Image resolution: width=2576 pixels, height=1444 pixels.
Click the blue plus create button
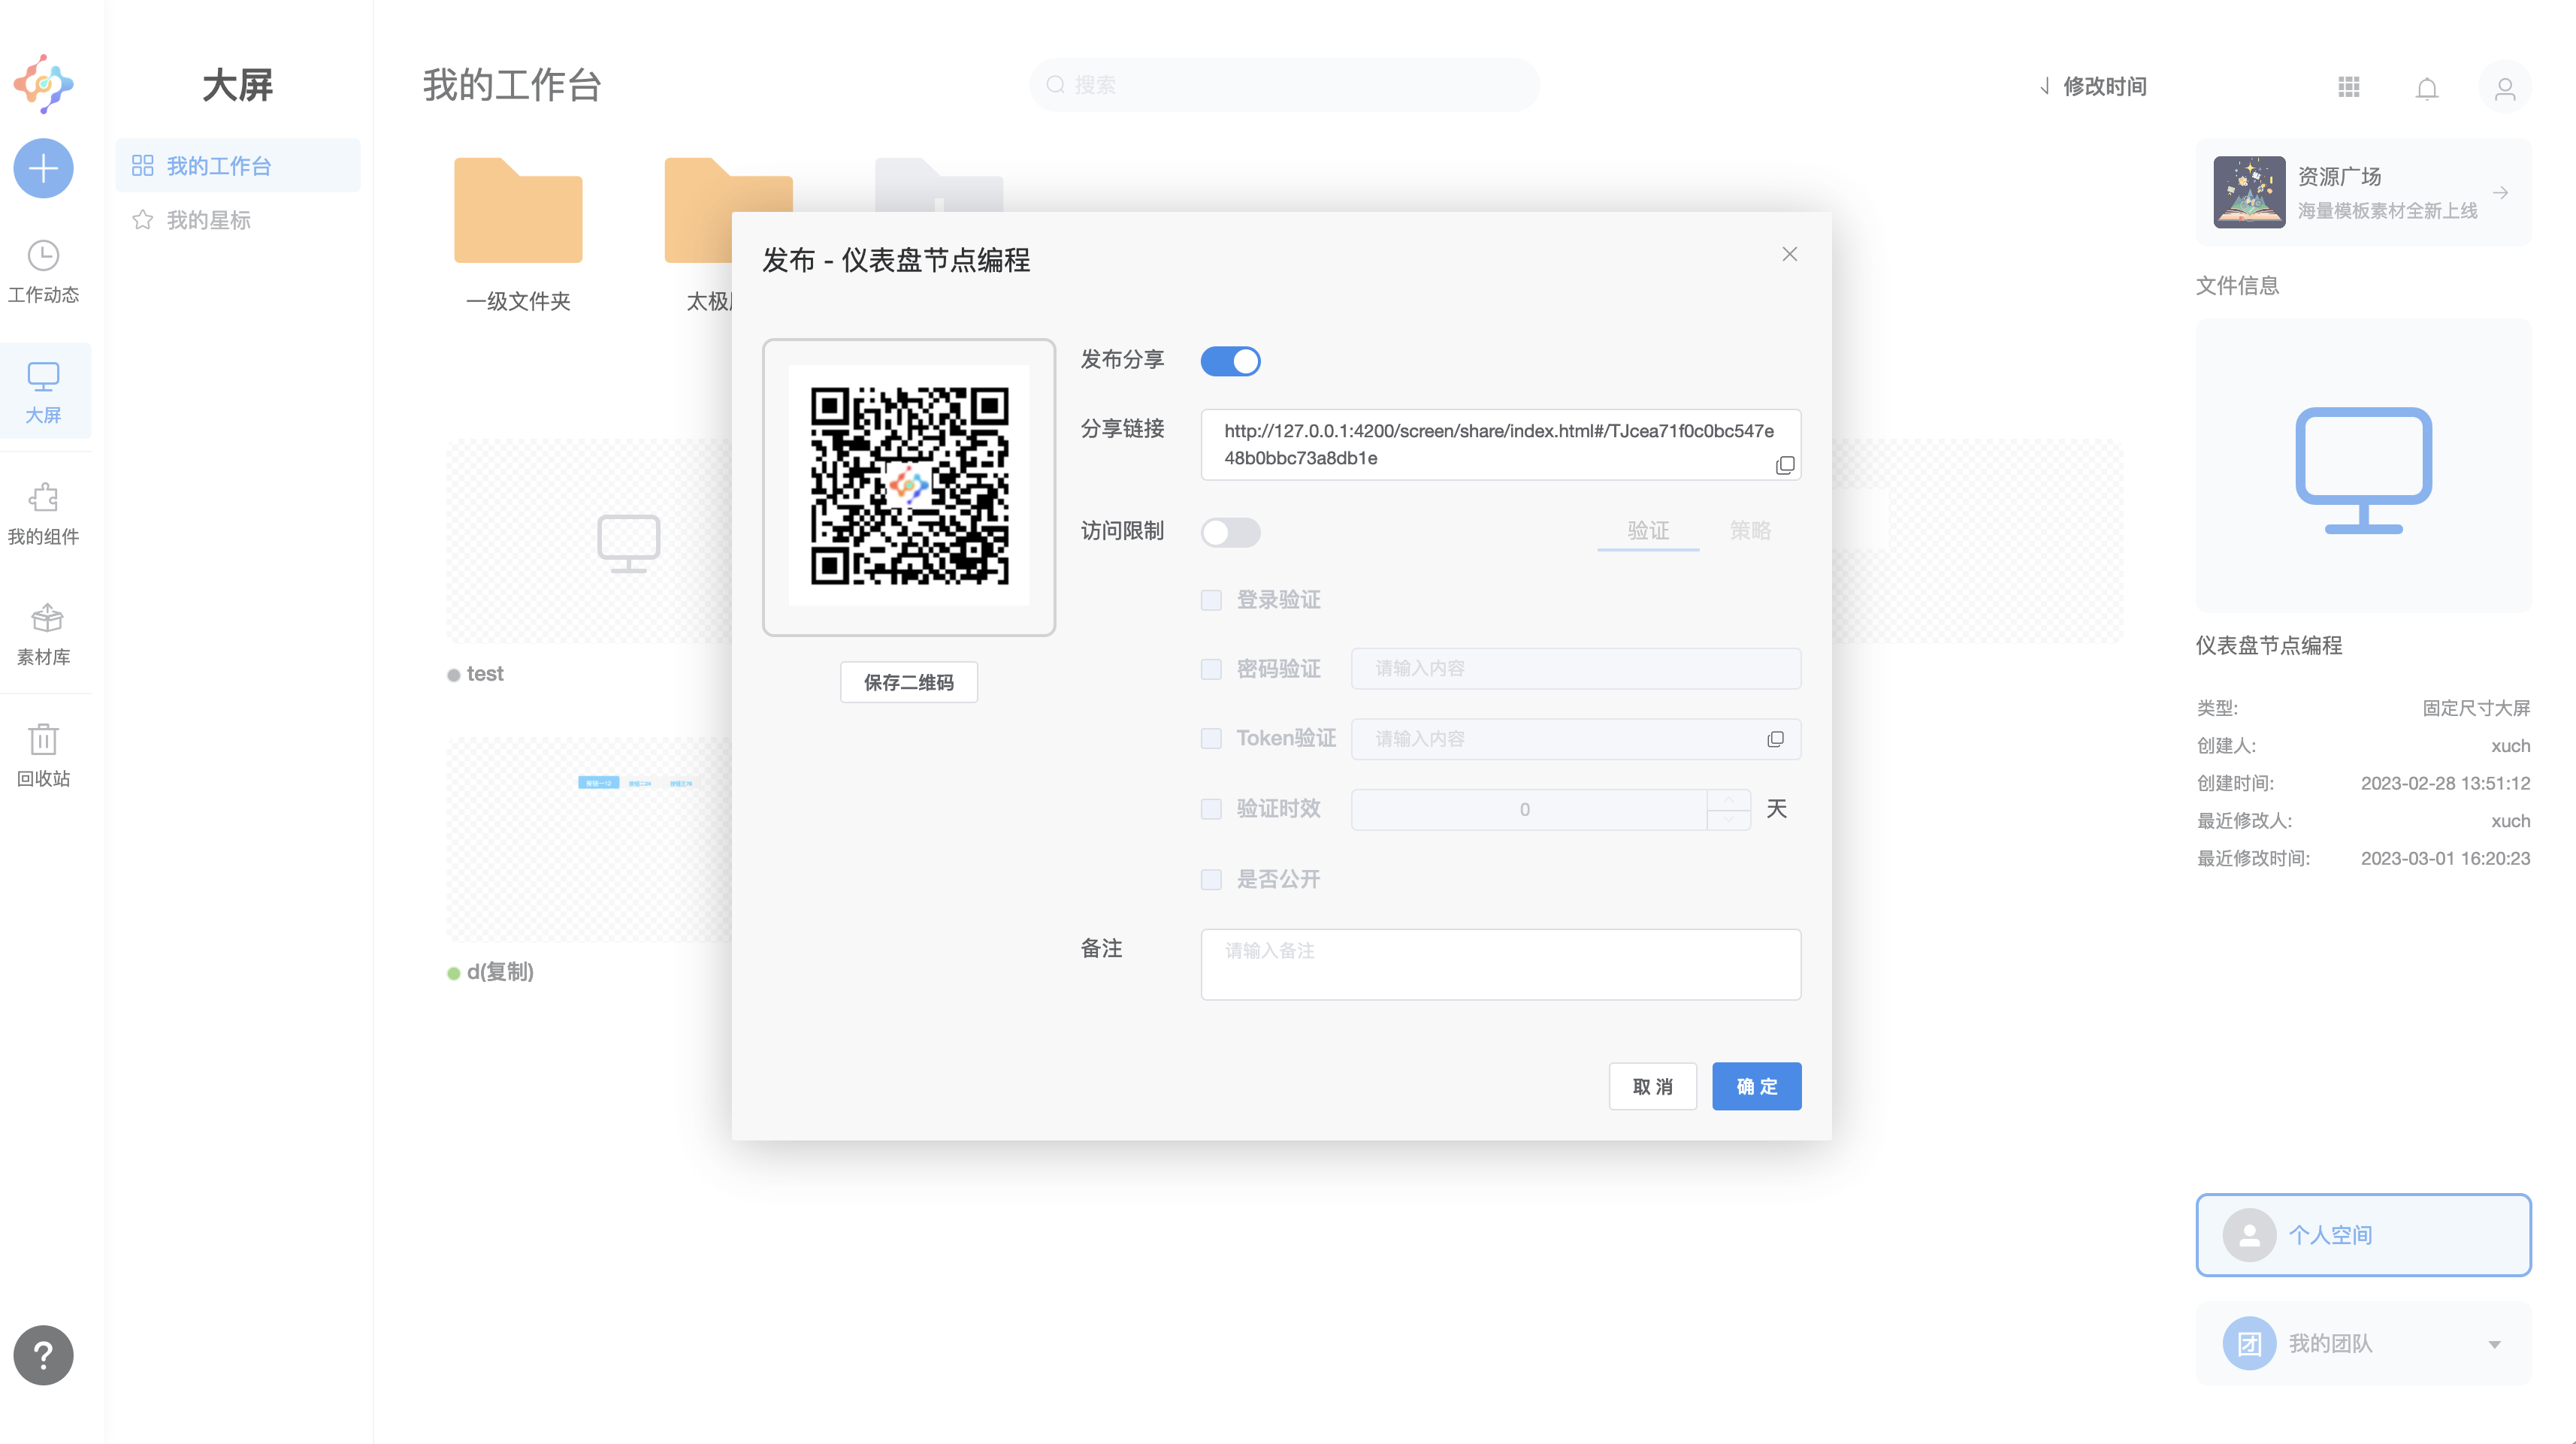pyautogui.click(x=43, y=168)
